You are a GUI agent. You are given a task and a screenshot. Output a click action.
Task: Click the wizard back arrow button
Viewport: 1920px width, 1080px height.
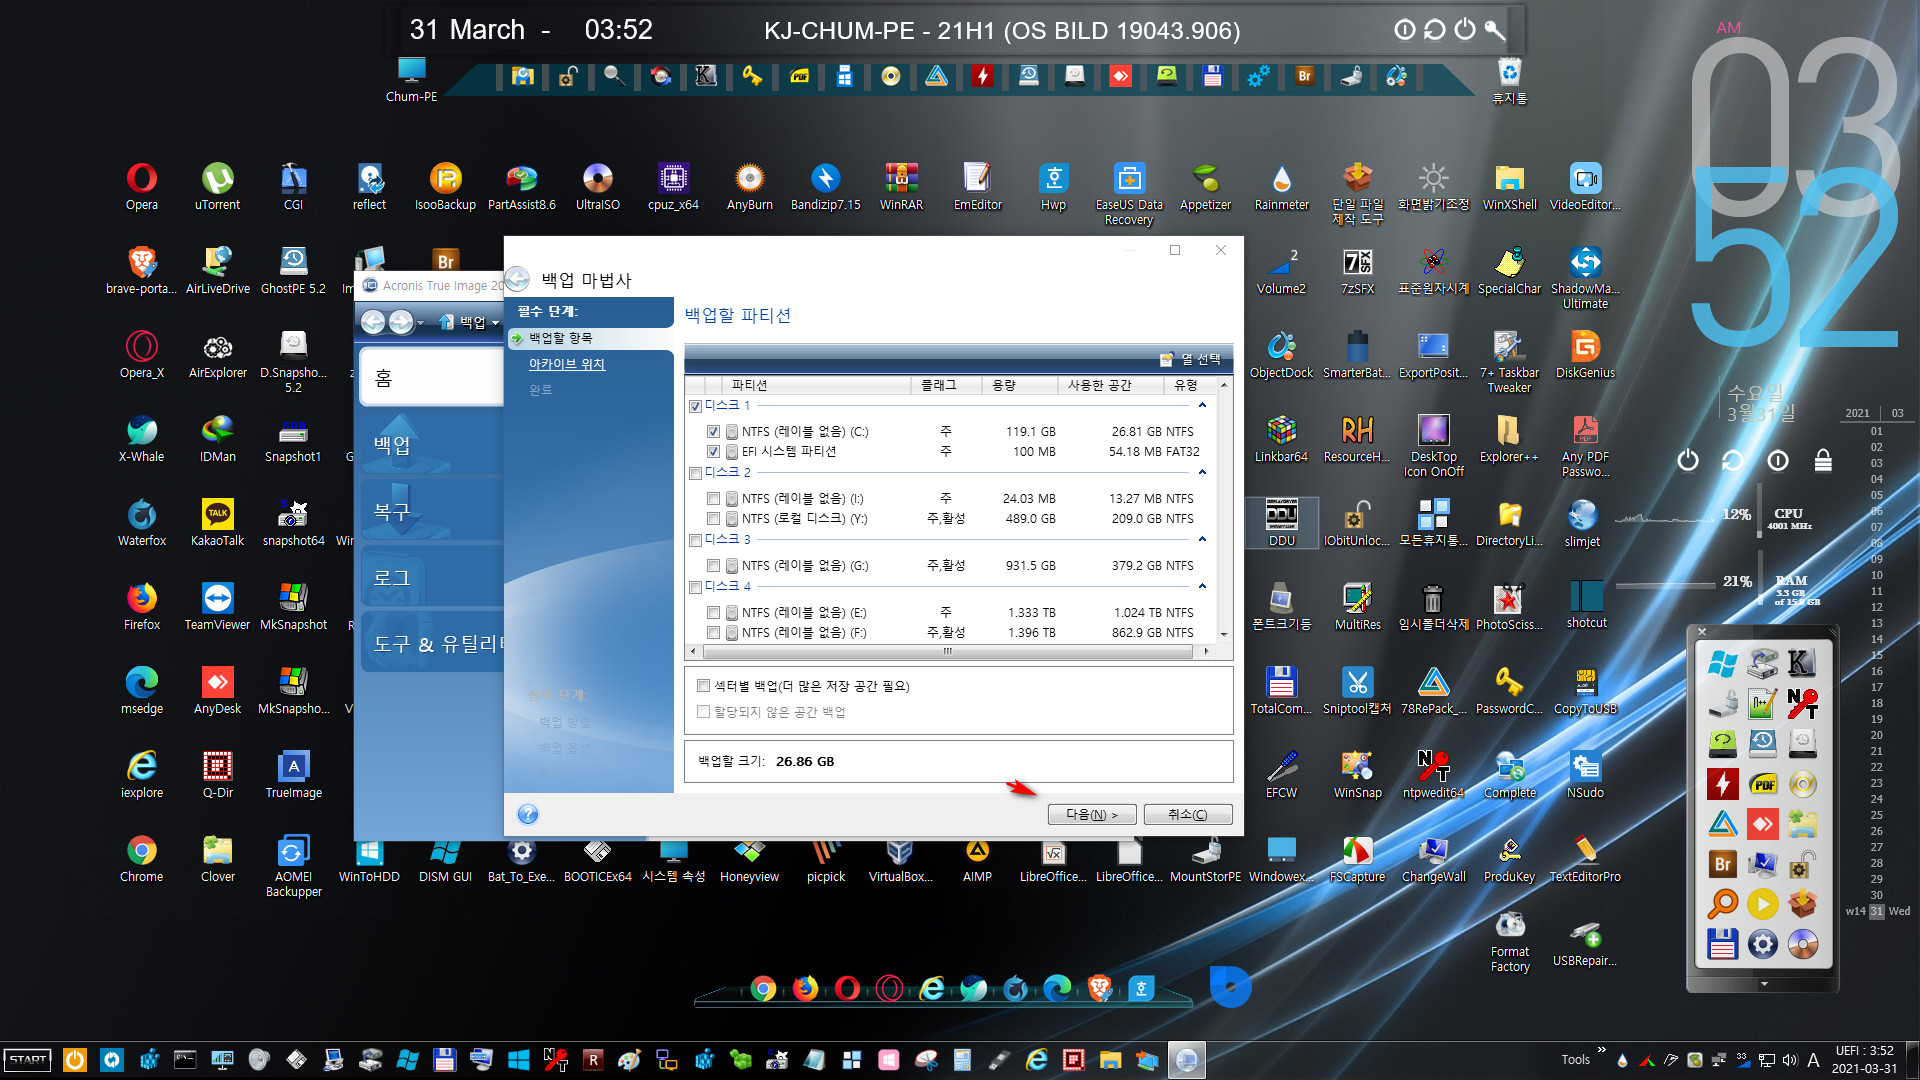click(517, 279)
